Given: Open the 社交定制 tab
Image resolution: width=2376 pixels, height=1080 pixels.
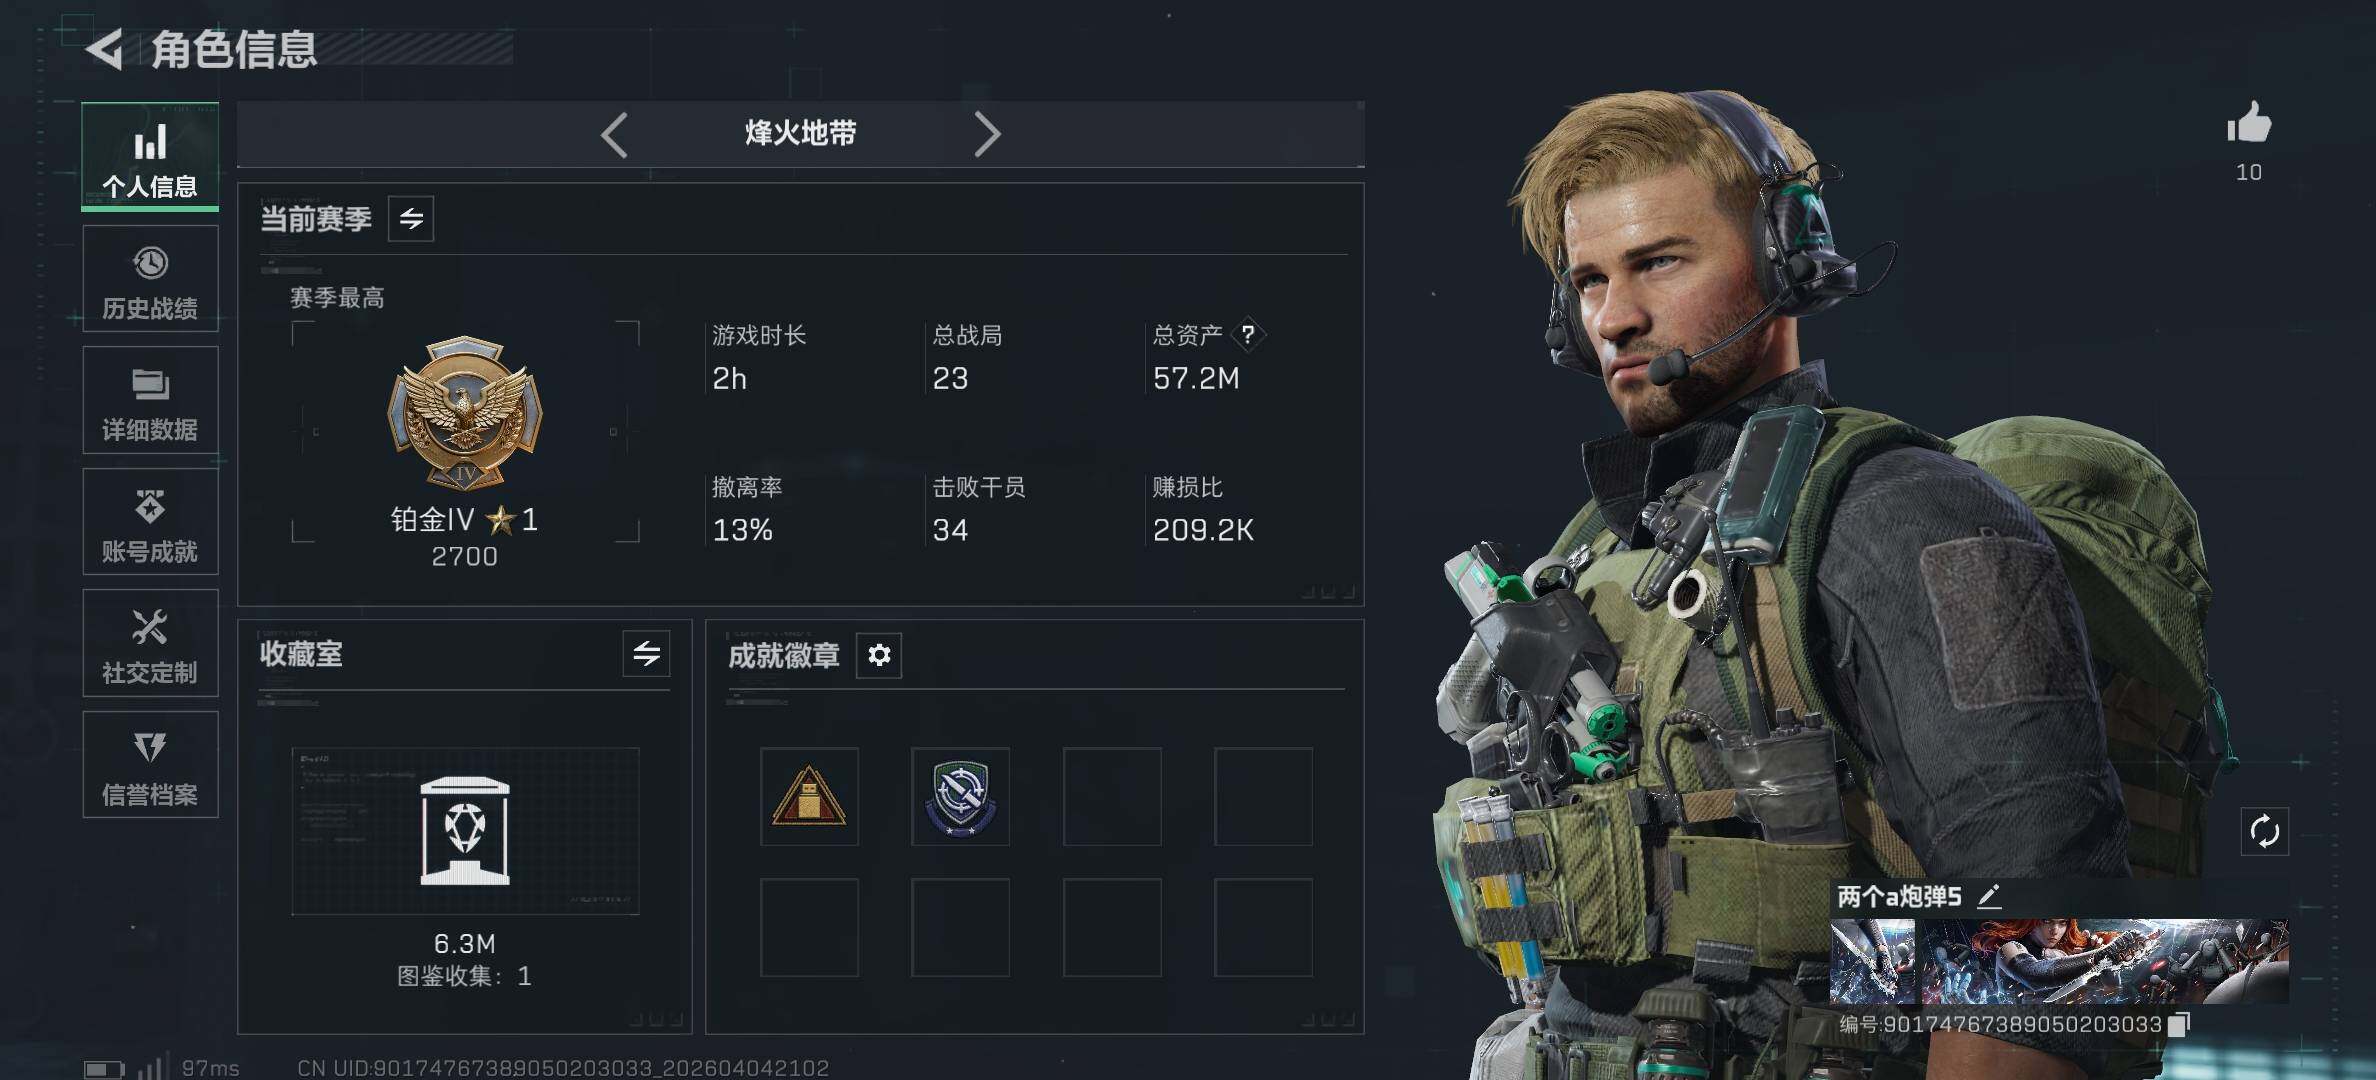Looking at the screenshot, I should (150, 644).
